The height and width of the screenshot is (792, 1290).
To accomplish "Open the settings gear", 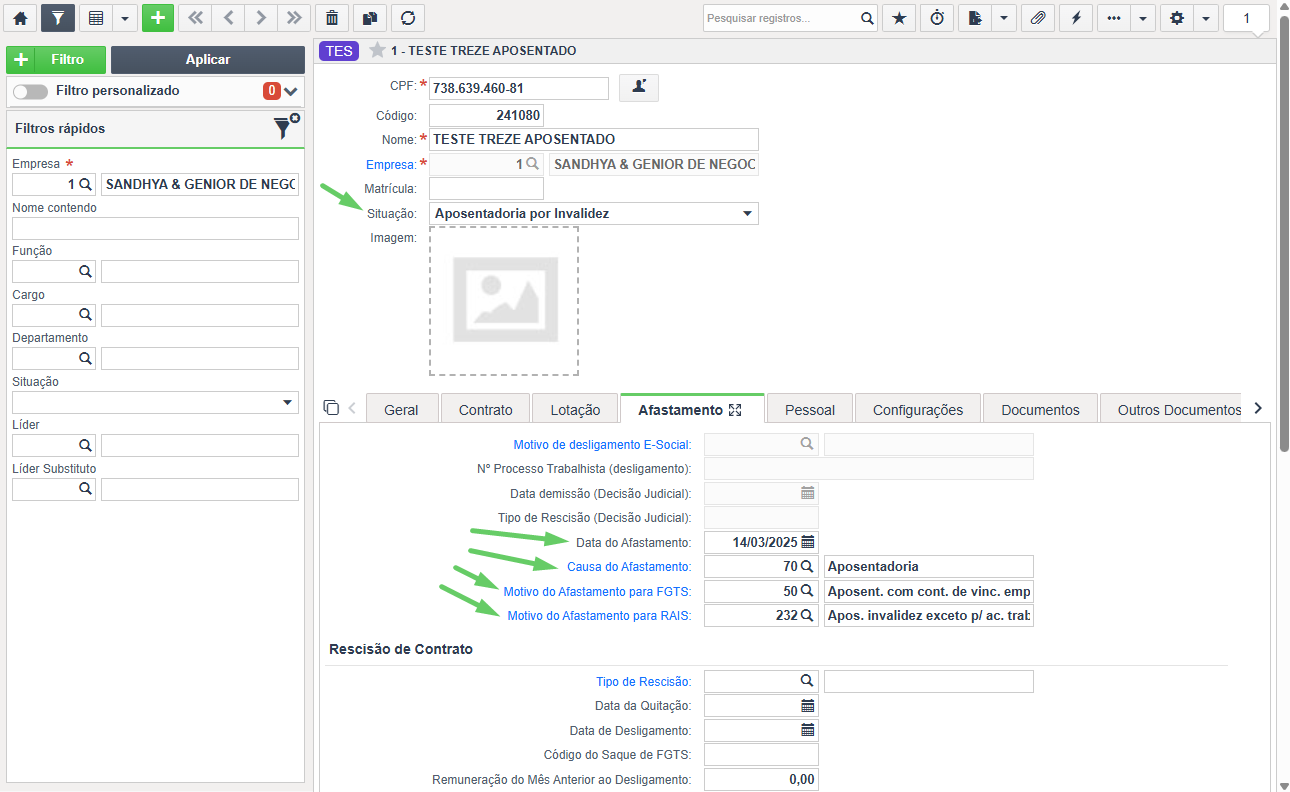I will point(1177,18).
